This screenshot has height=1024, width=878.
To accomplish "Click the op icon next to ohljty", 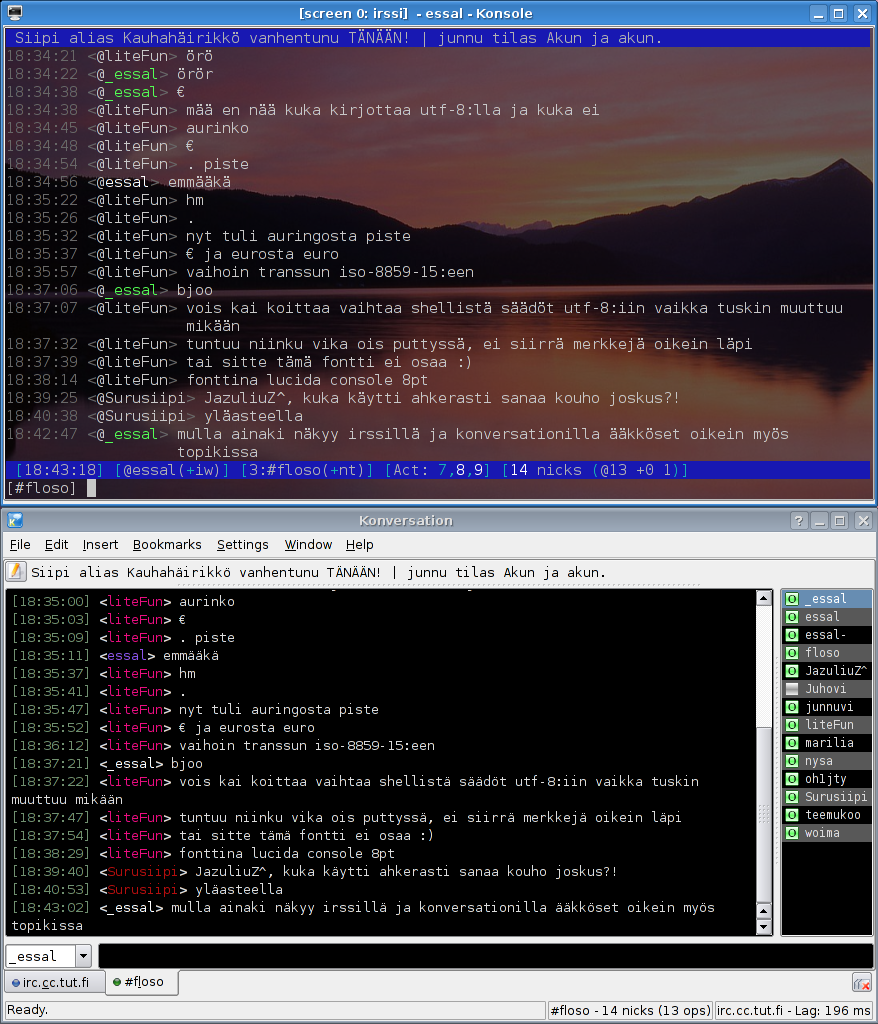I will 792,779.
